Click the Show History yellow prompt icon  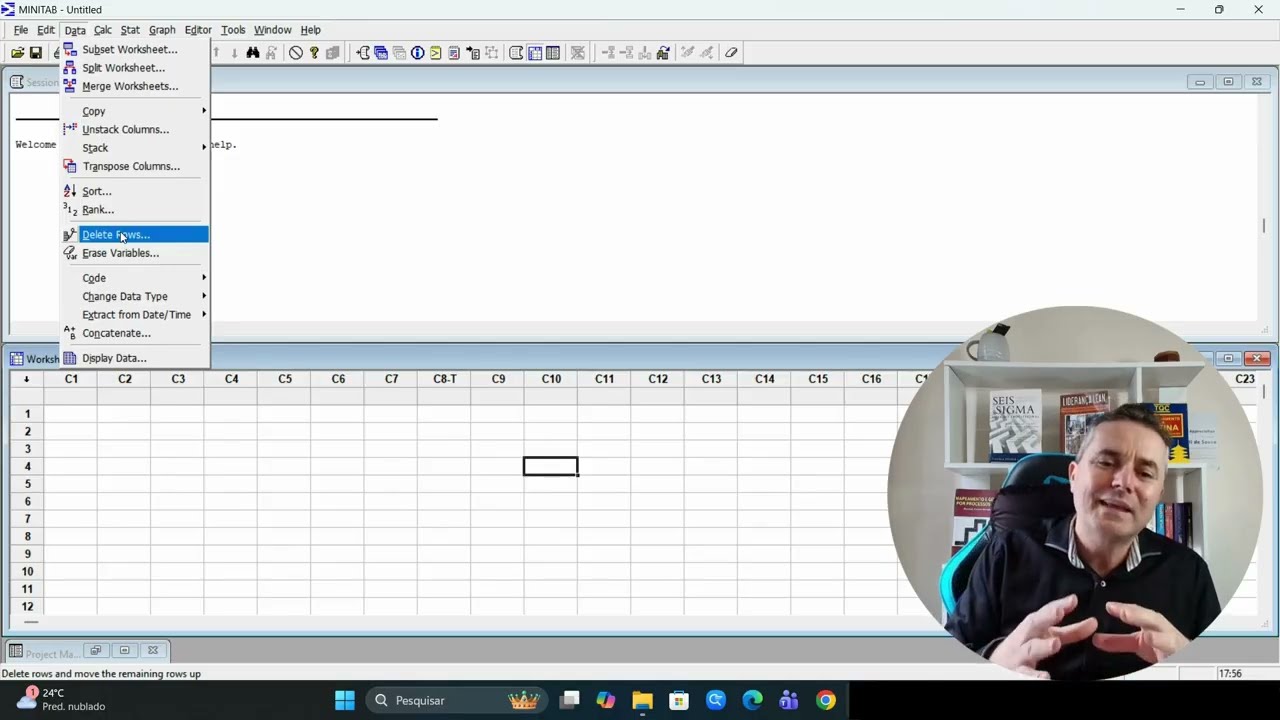click(x=435, y=53)
